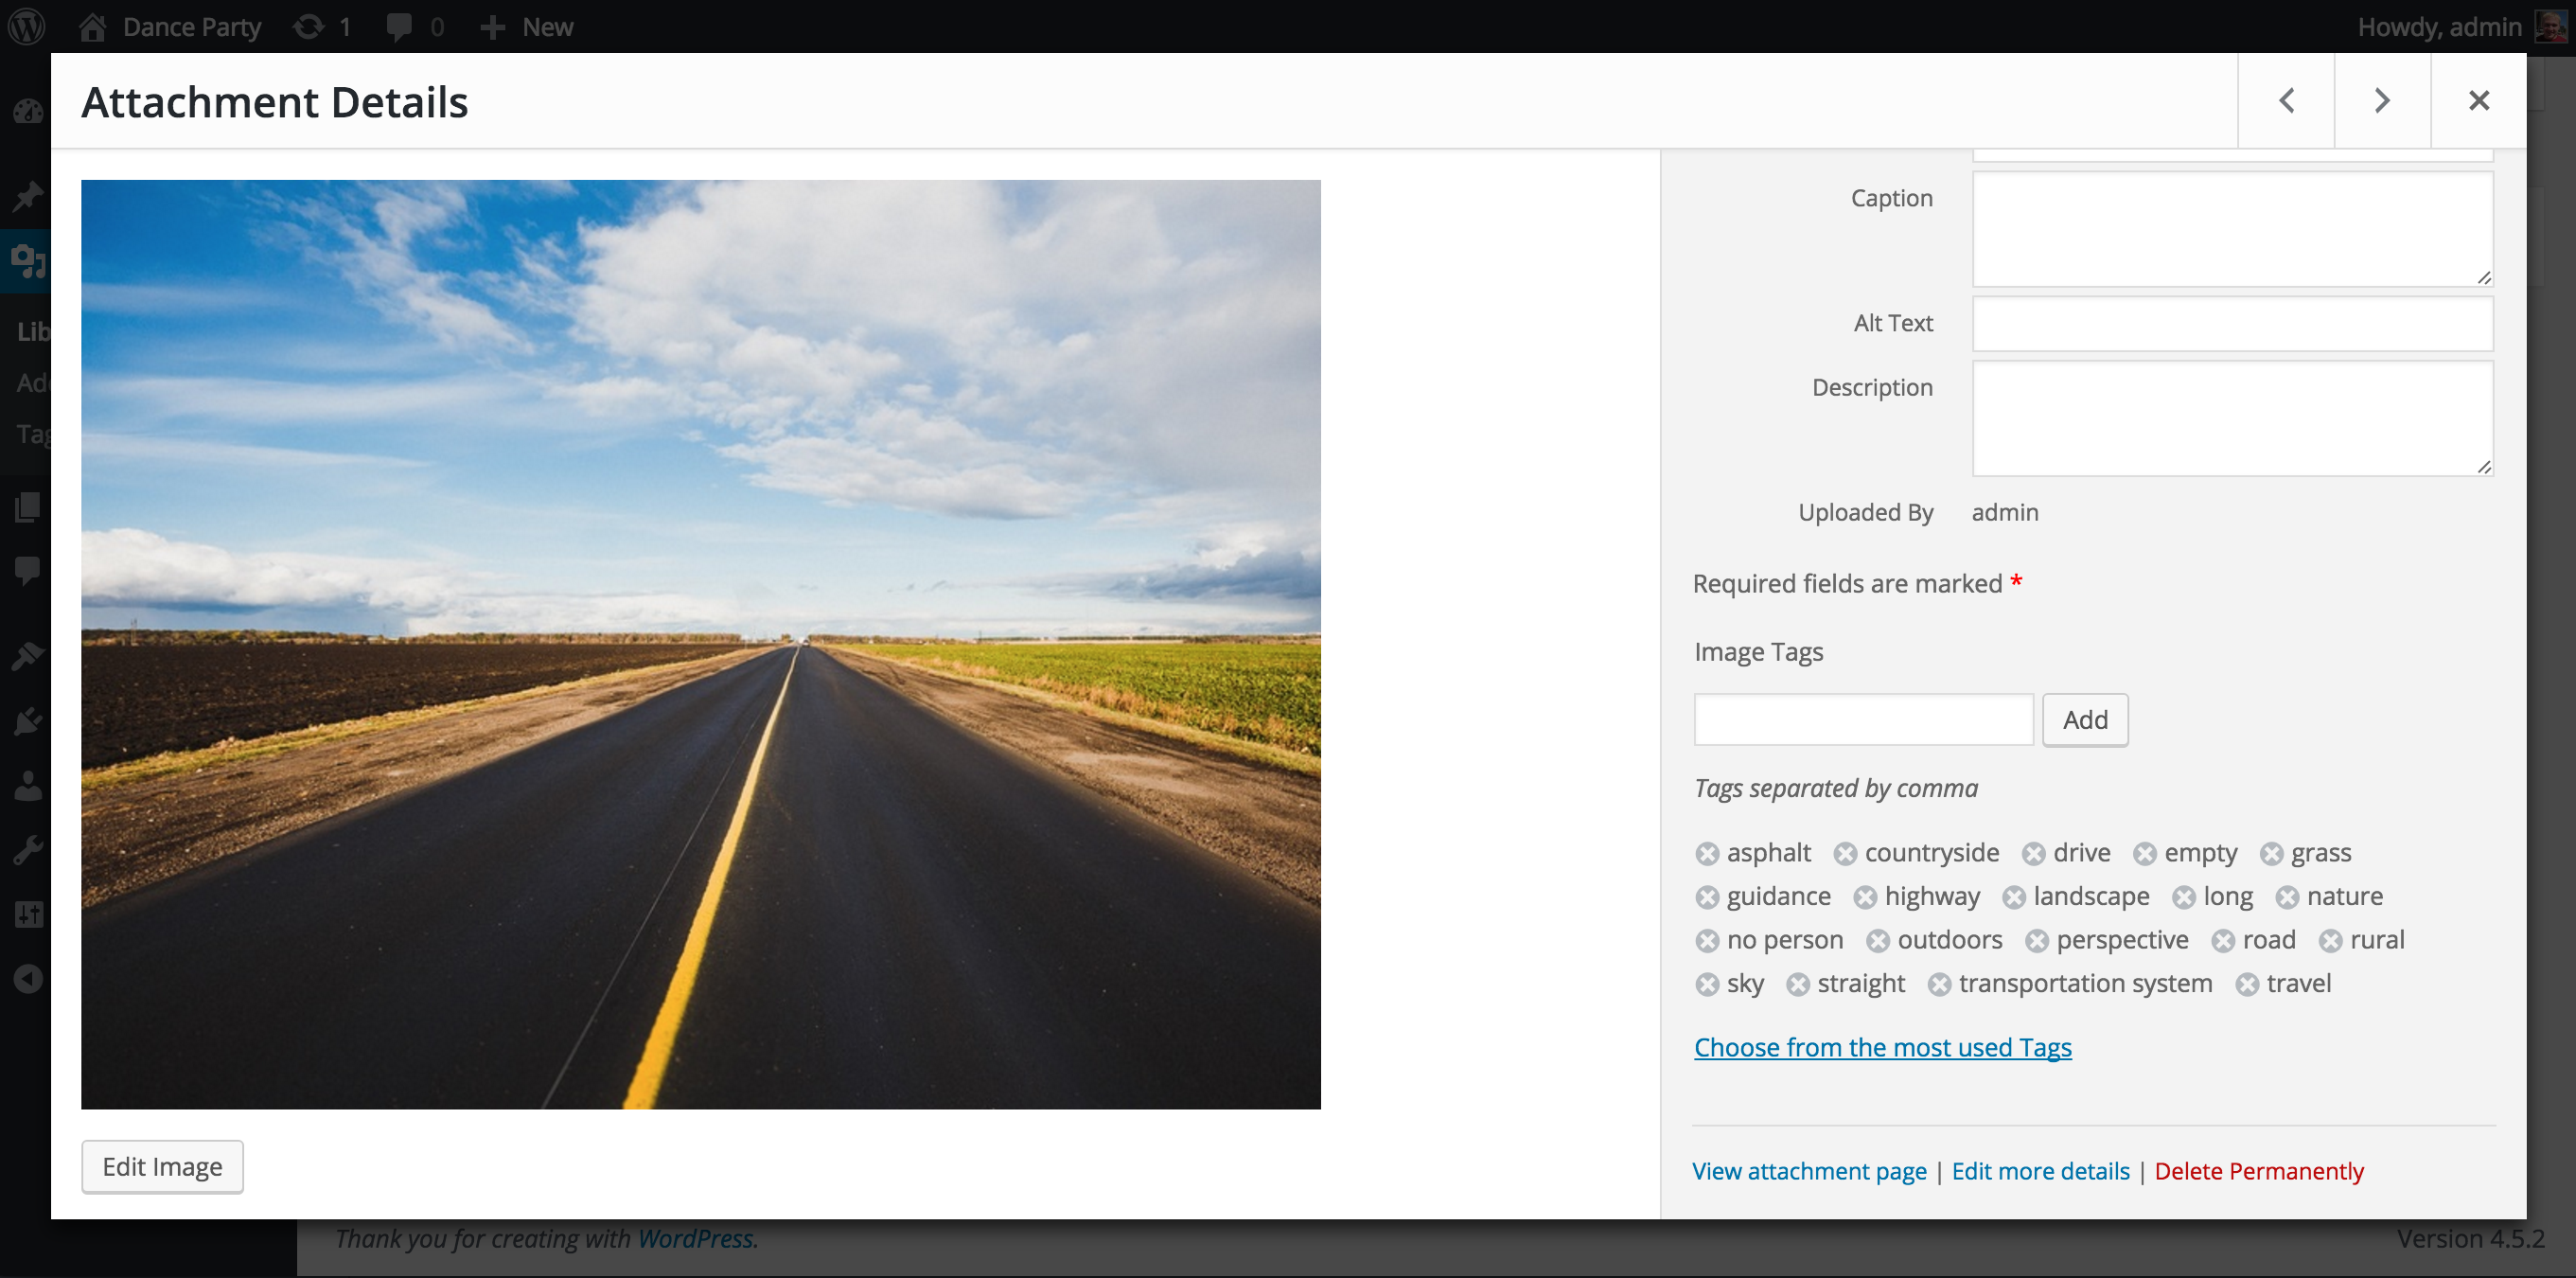This screenshot has width=2576, height=1278.
Task: Open the Dashboard icon in sidebar
Action: click(x=27, y=111)
